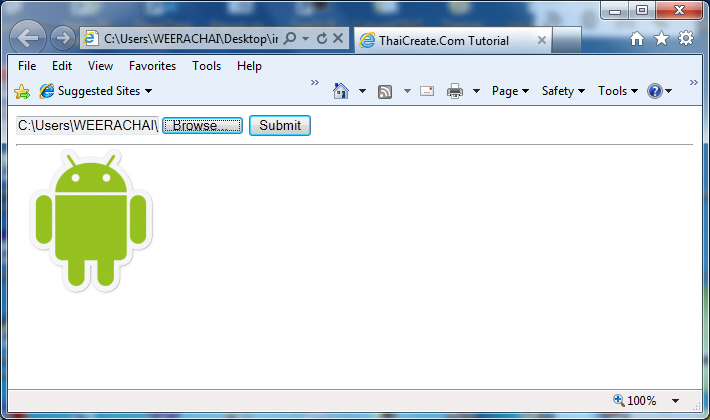Open the Page dropdown menu
The width and height of the screenshot is (710, 420).
click(x=510, y=91)
